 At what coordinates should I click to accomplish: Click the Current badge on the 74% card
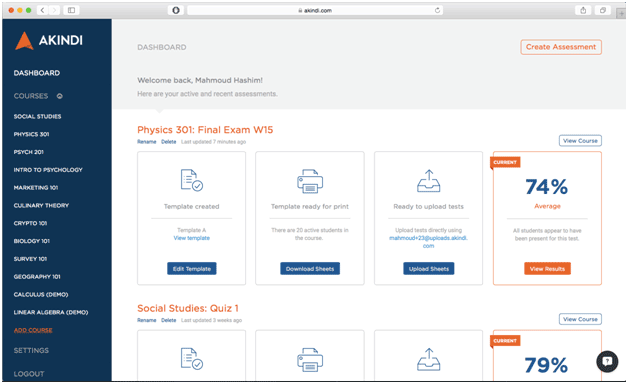pos(505,163)
